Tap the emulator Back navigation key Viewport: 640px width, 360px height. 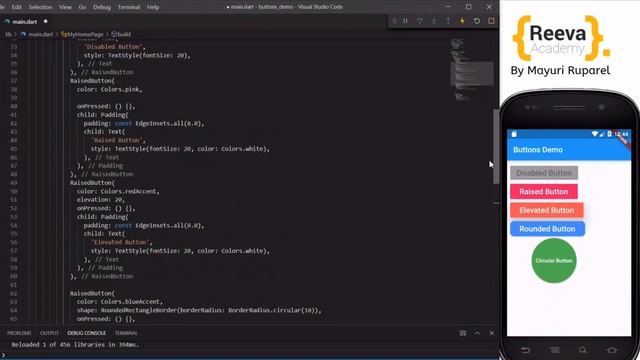pos(526,350)
